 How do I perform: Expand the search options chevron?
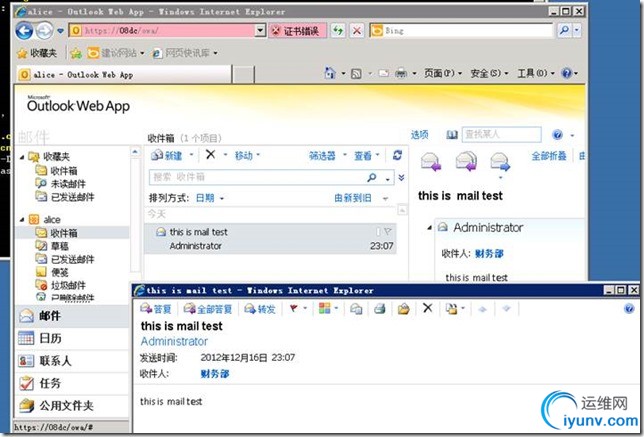tap(401, 177)
